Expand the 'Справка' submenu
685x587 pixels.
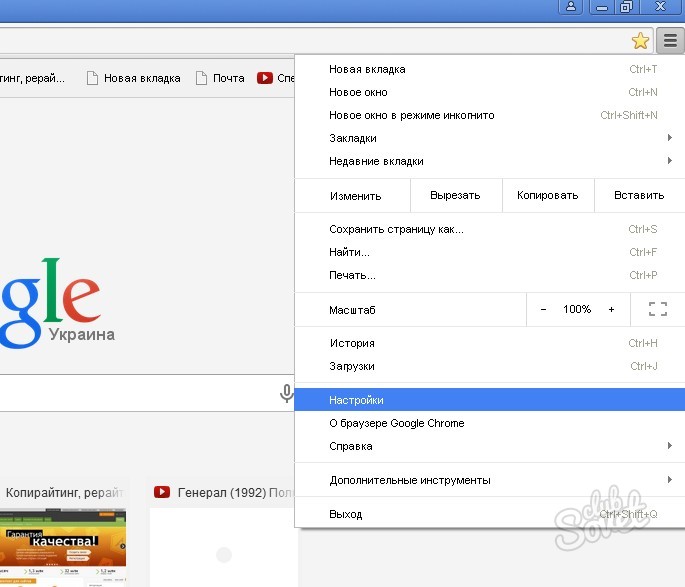click(490, 446)
